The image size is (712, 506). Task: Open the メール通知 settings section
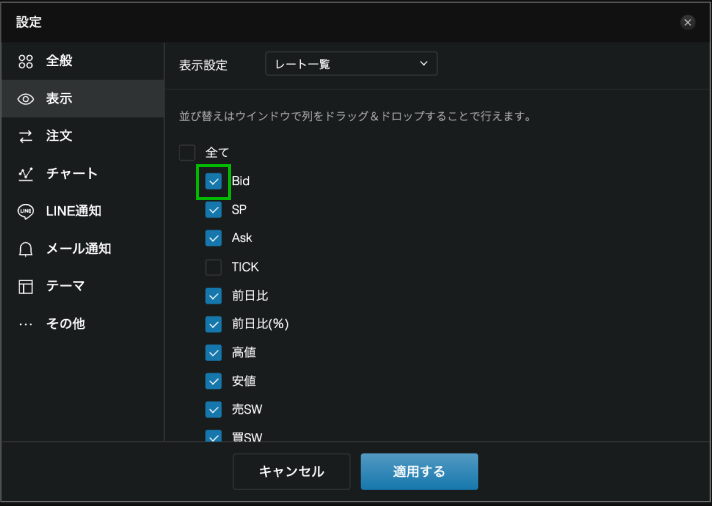click(78, 249)
